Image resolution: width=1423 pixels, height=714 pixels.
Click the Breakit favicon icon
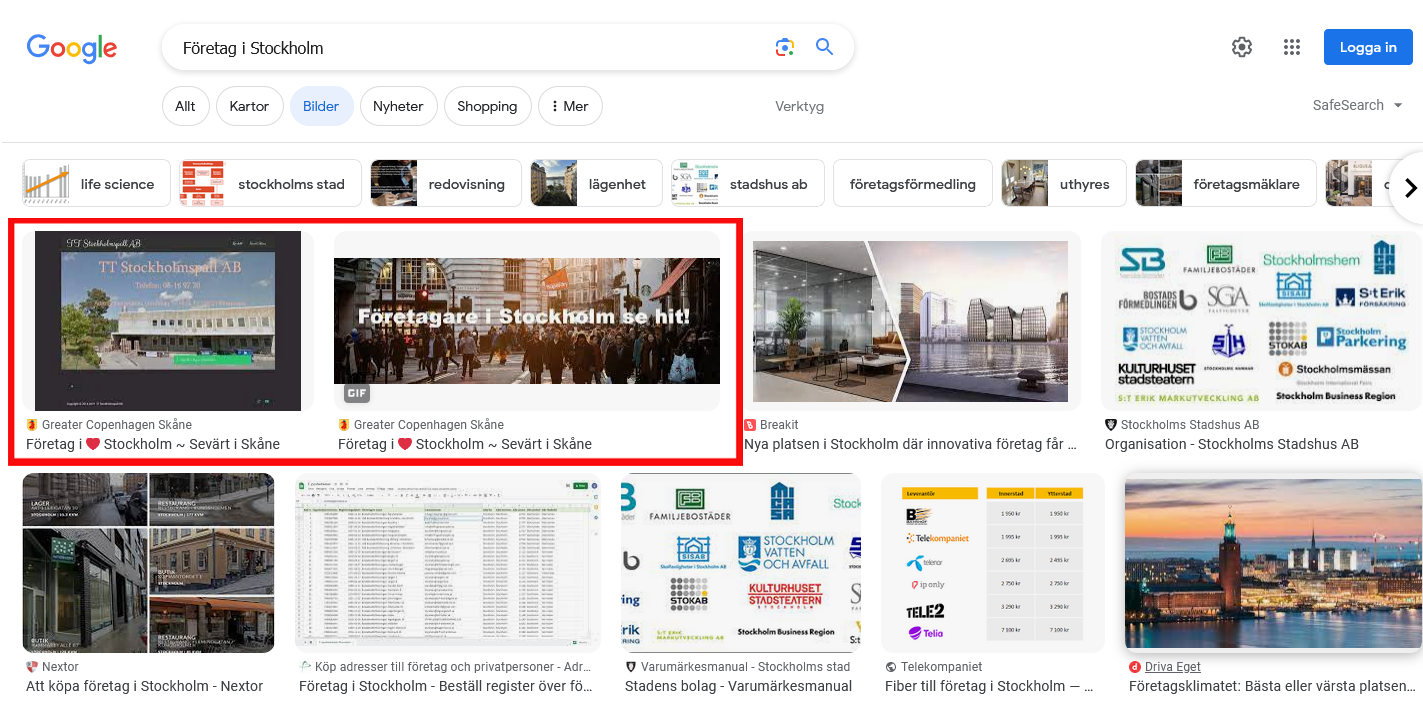coord(750,425)
